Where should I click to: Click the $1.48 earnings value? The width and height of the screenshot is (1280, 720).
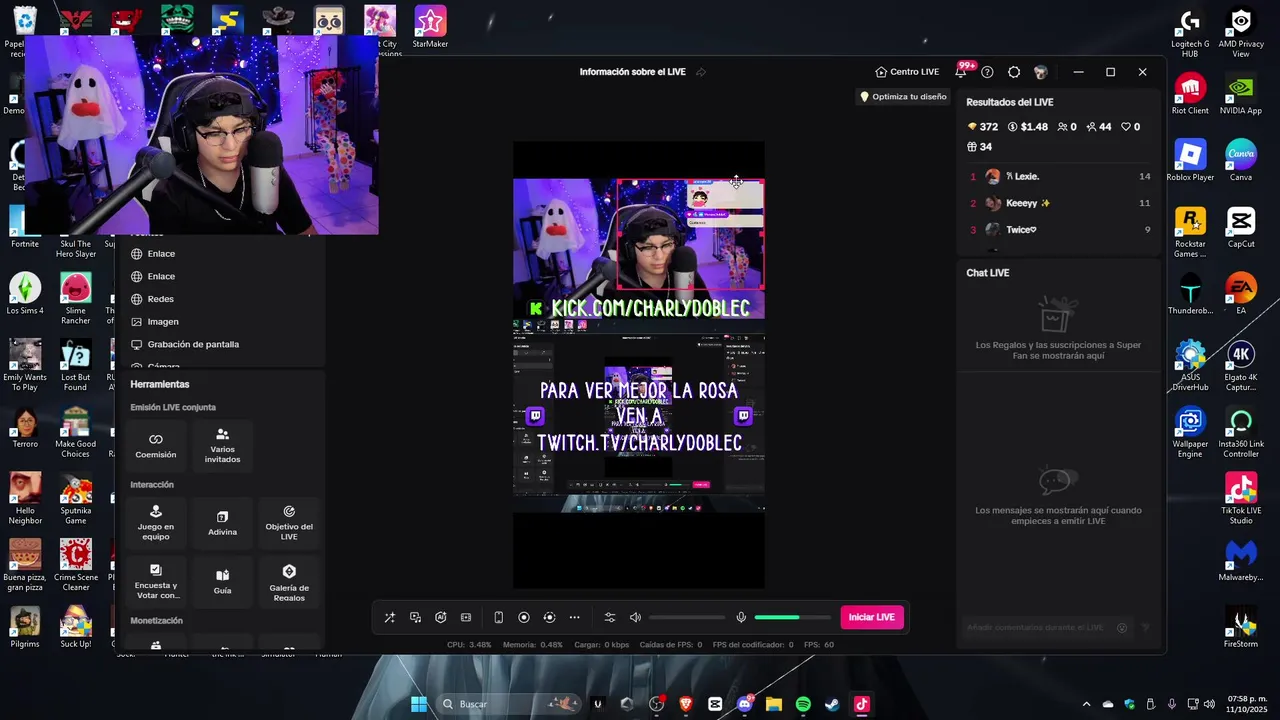click(x=1028, y=127)
